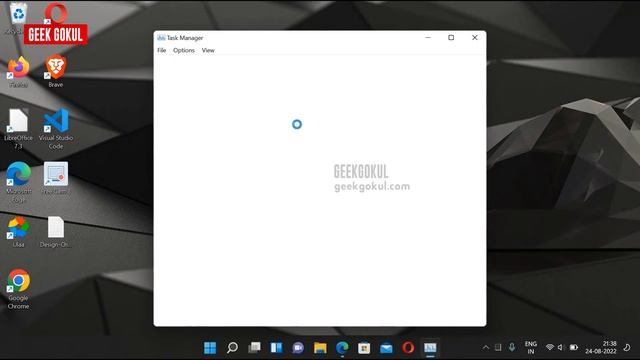Image resolution: width=640 pixels, height=360 pixels.
Task: Select the Visual Studio Code desktop shortcut
Action: tap(56, 129)
